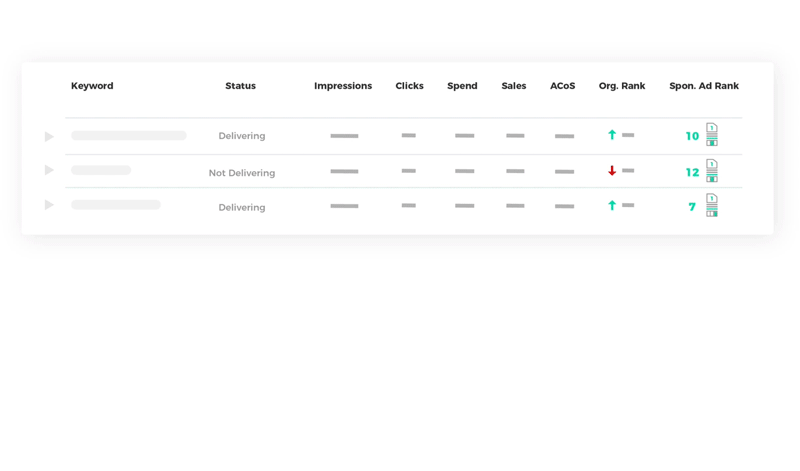Screen dimensions: 800x471
Task: Sort by the Org. Rank column header
Action: point(622,86)
